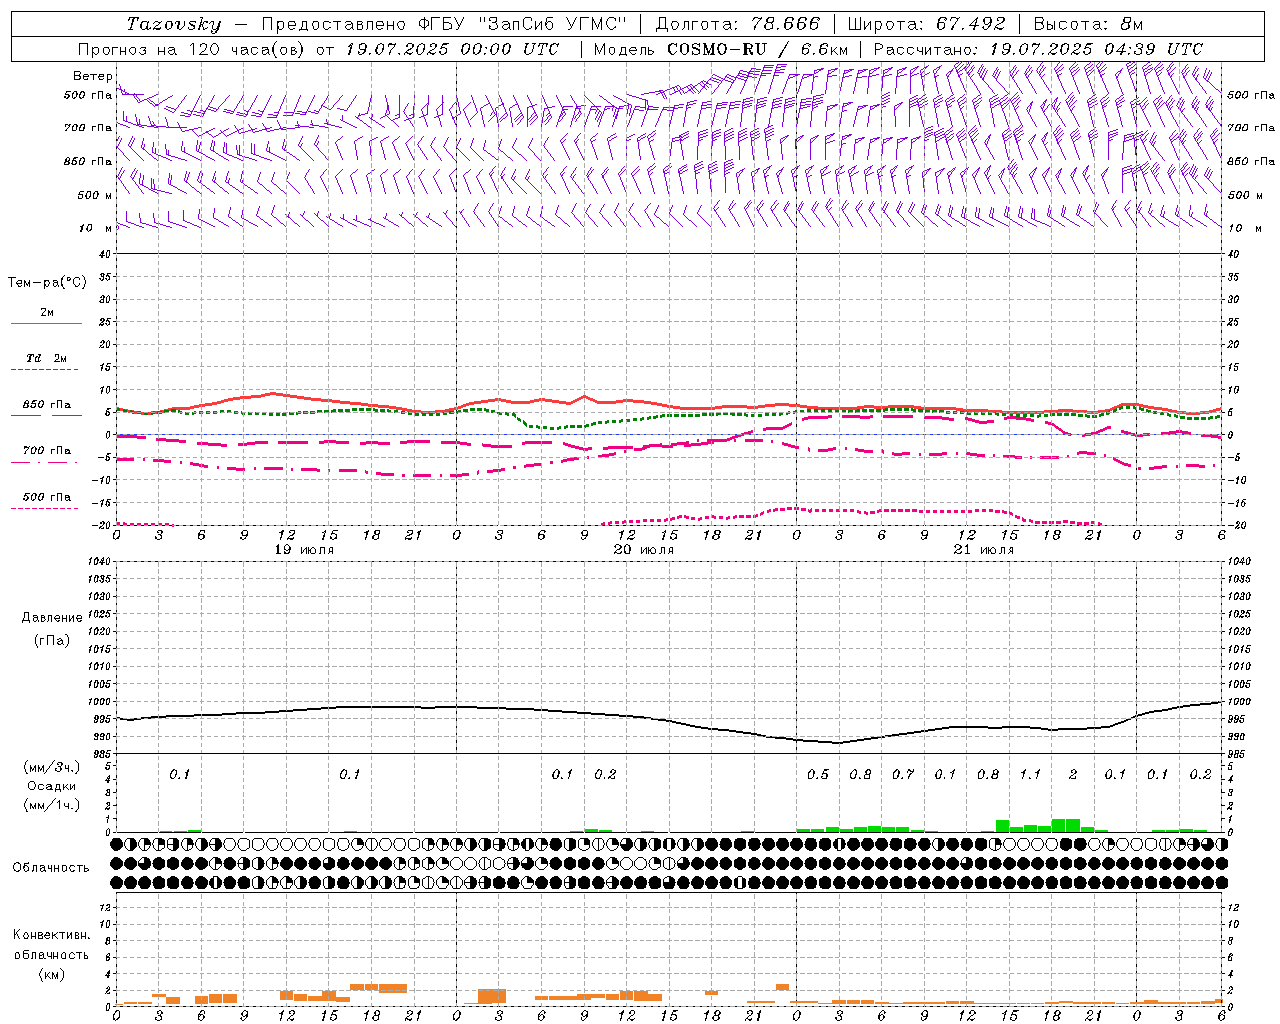The width and height of the screenshot is (1280, 1024).
Task: Click the 700 гПа temperature legend entry
Action: [46, 451]
